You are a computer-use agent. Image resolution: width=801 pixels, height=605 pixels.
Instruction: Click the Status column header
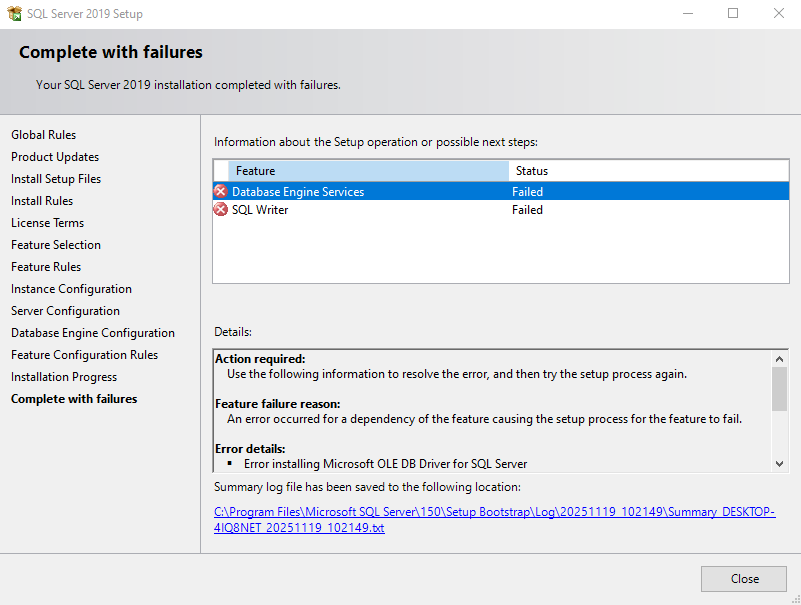pos(648,171)
